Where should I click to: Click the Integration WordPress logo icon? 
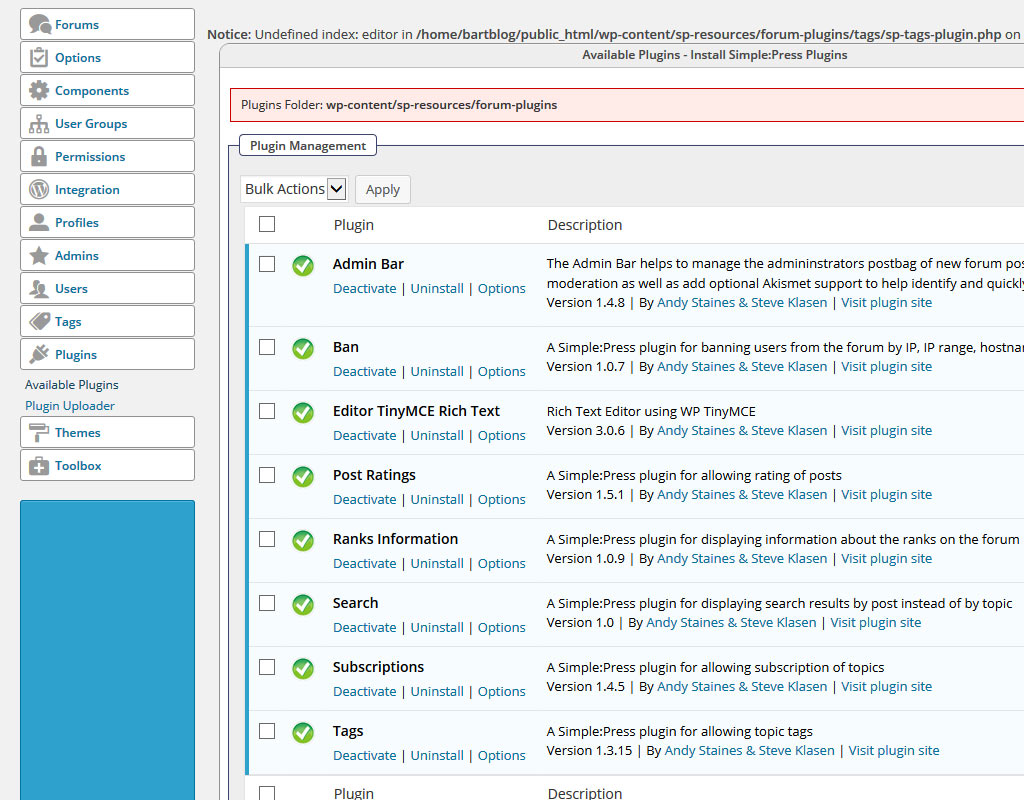pos(39,189)
